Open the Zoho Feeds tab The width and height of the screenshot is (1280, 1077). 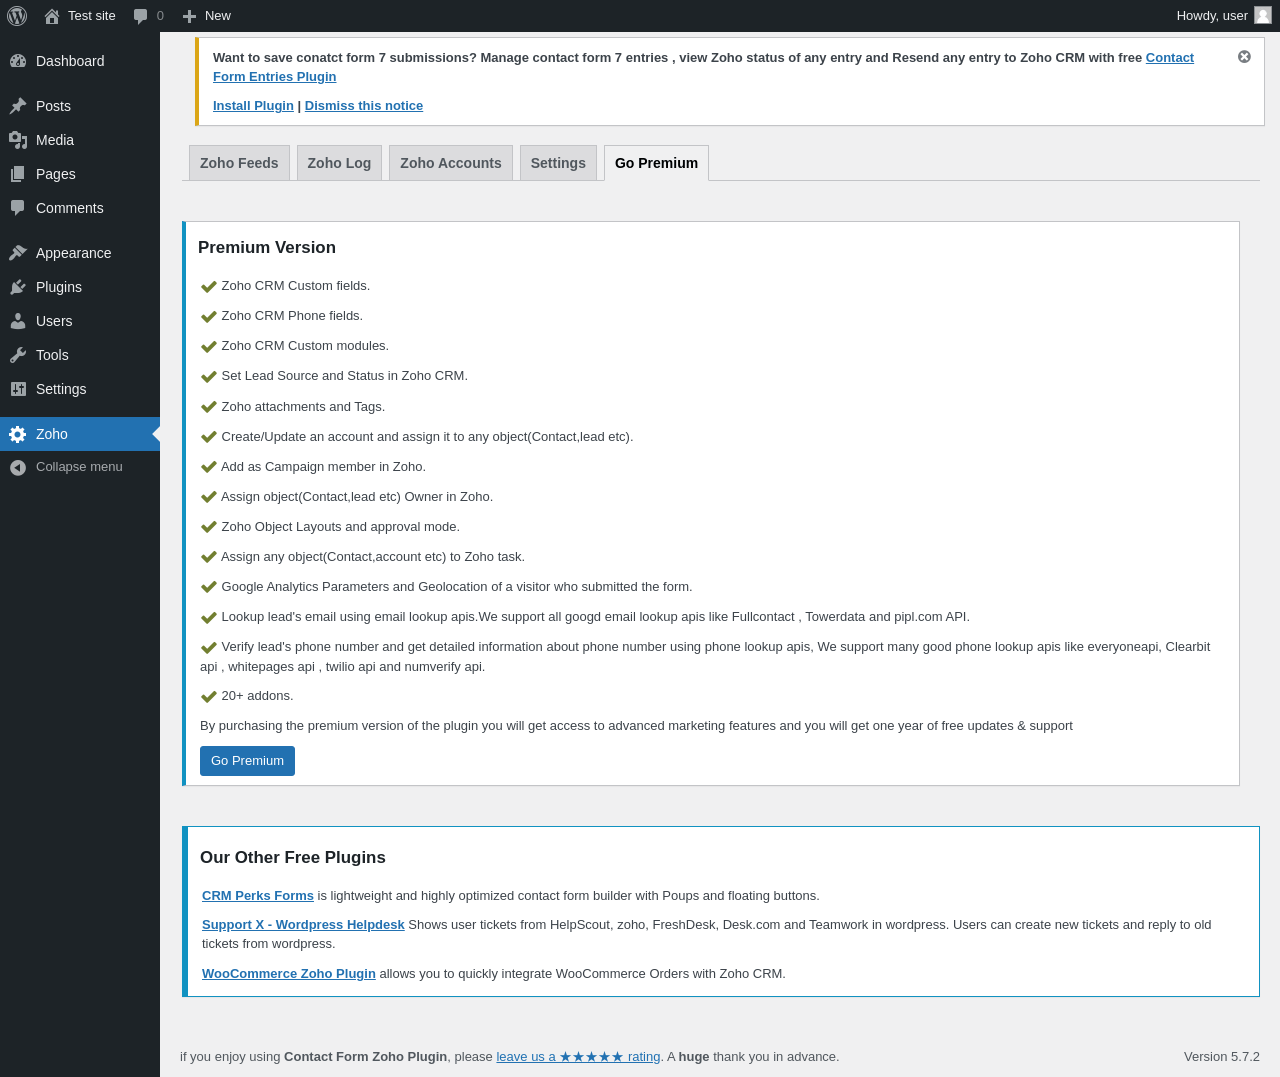[x=239, y=163]
